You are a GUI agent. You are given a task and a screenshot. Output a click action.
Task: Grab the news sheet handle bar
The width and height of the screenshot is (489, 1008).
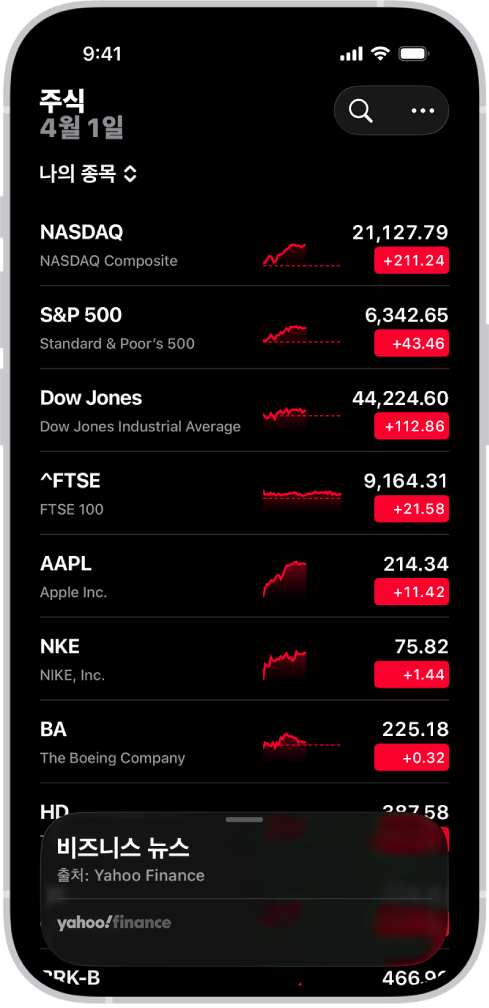coord(244,820)
